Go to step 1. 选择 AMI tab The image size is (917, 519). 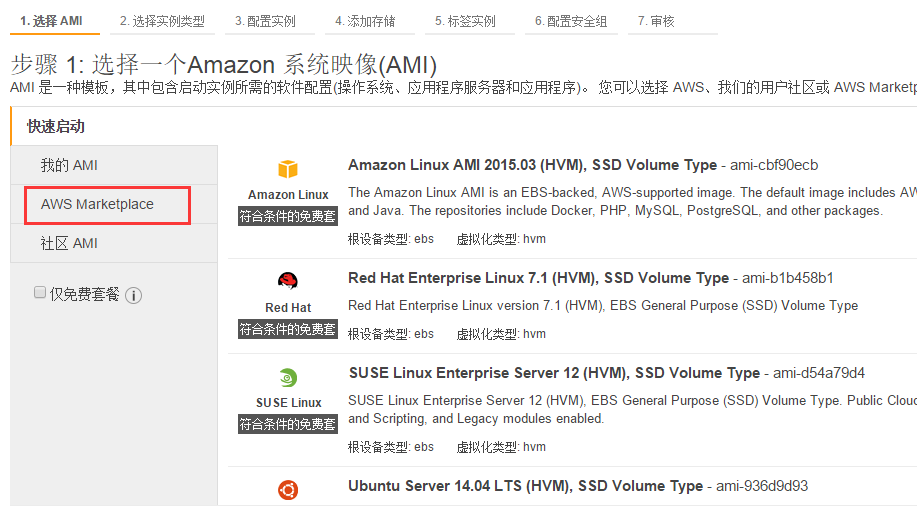pos(55,22)
